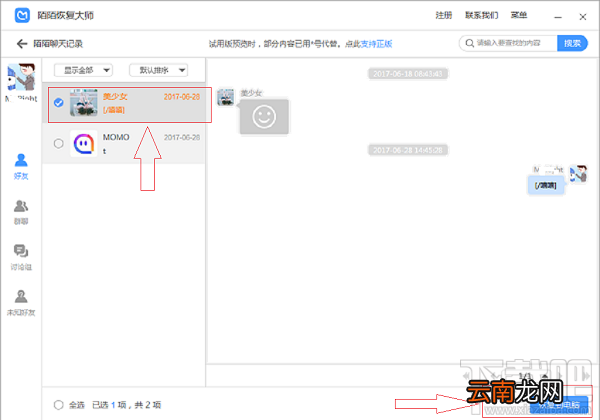Screen dimensions: 600x420
Task: Select the MOMO conversation row
Action: pos(124,143)
